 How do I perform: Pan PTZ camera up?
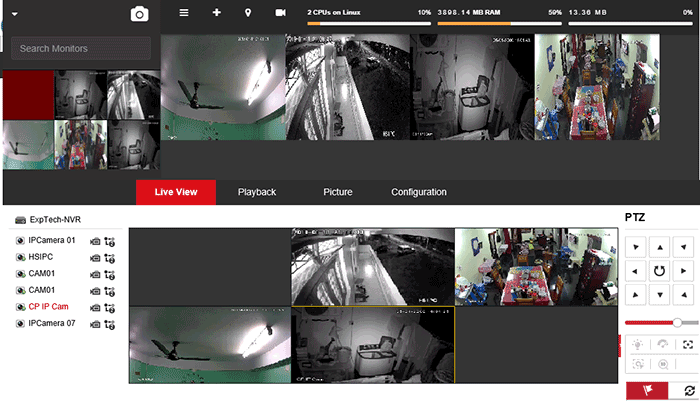tap(660, 247)
